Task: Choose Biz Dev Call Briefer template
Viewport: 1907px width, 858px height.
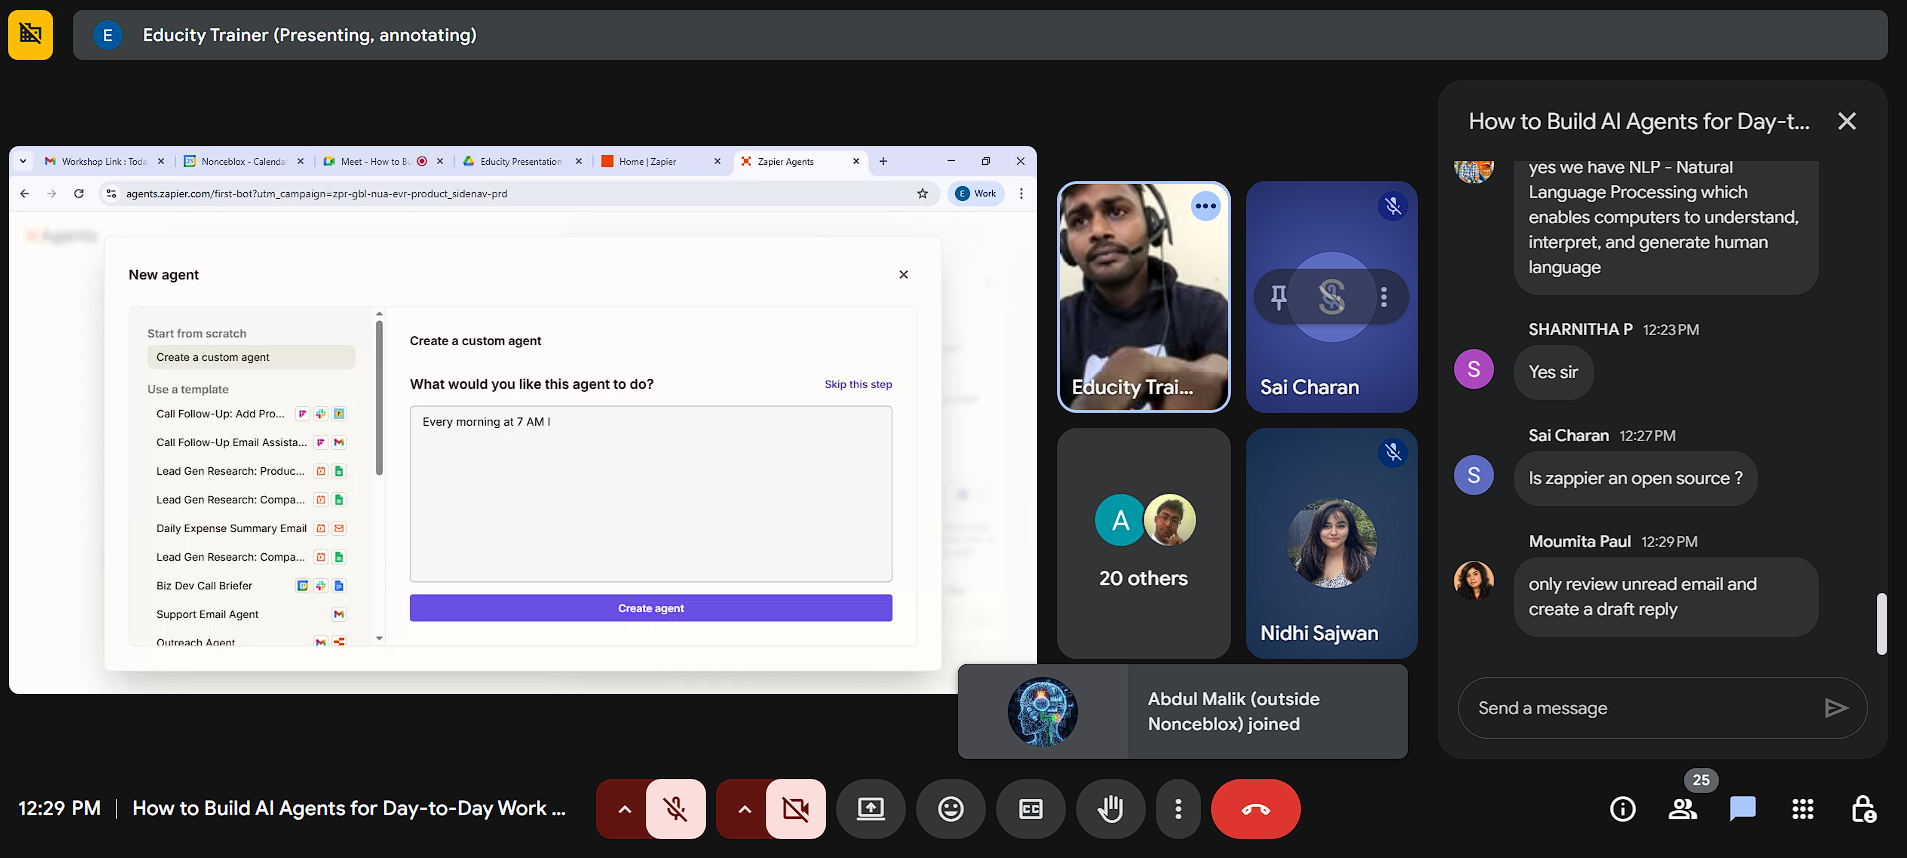Action: (250, 586)
